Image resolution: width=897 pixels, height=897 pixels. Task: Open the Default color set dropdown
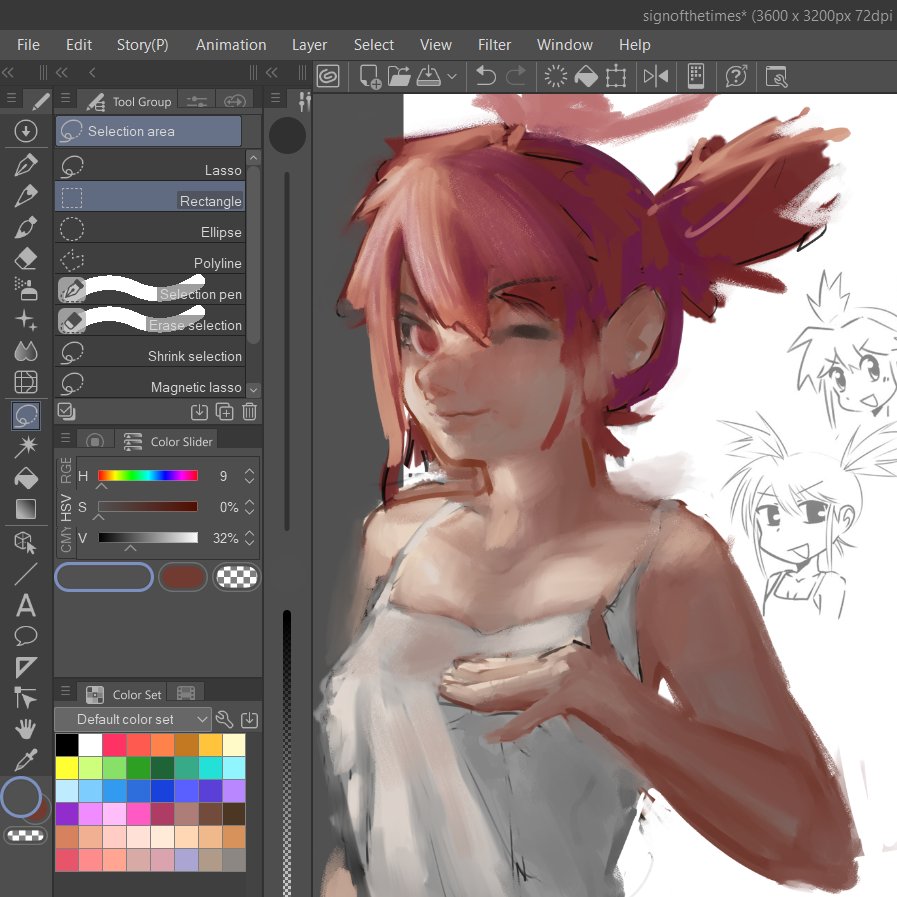[x=133, y=719]
